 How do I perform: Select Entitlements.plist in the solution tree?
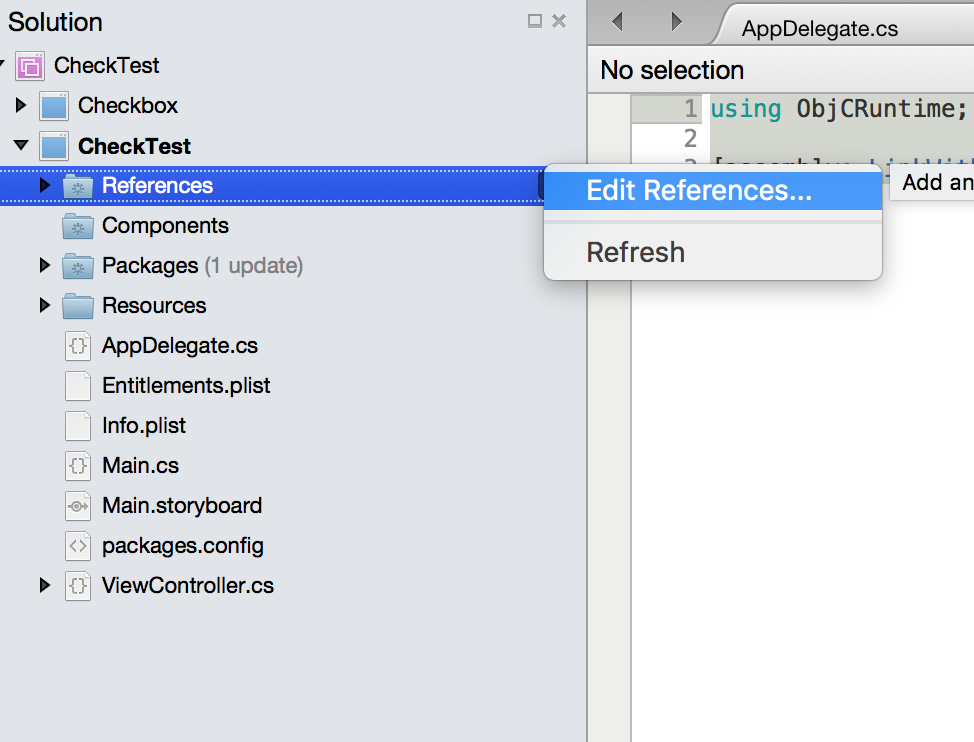(x=186, y=386)
